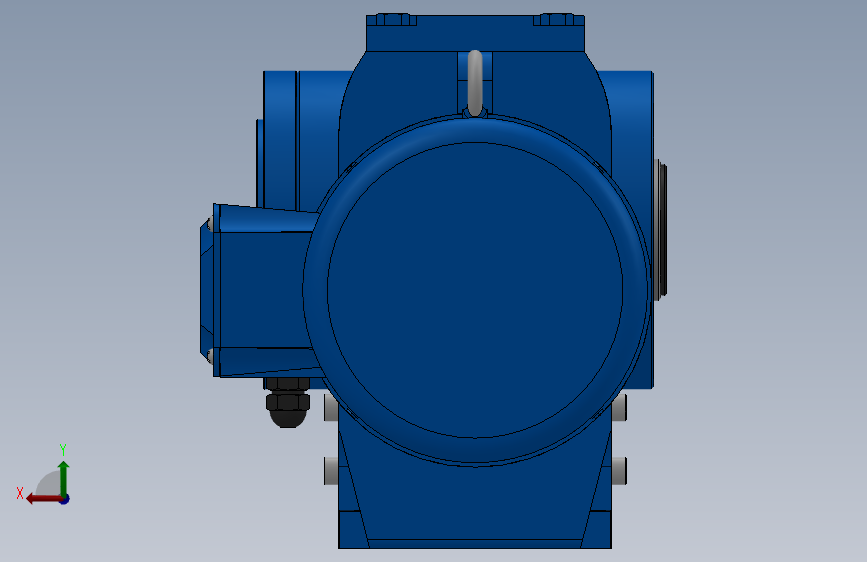Click the green Y axis arrow of the triad
This screenshot has height=562, width=867.
(64, 477)
